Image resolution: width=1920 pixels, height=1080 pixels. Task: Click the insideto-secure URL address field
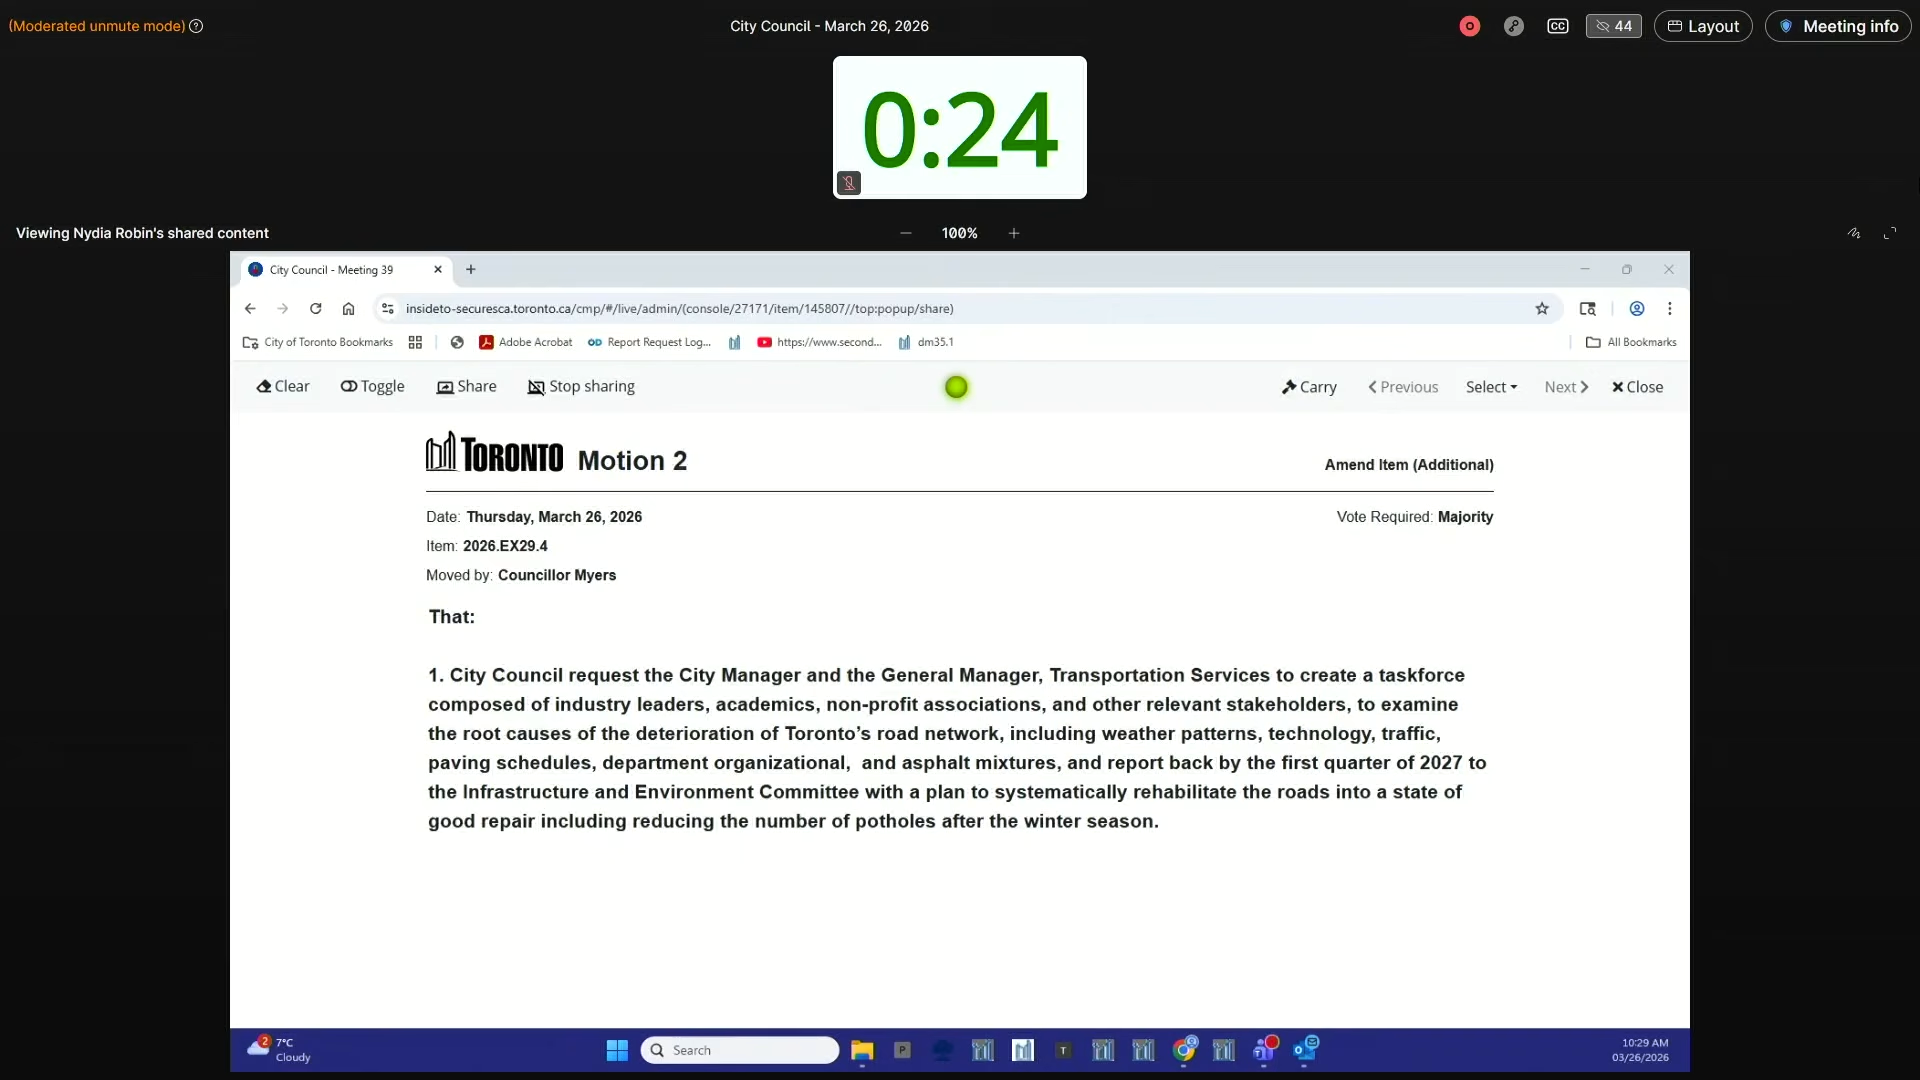(x=680, y=309)
